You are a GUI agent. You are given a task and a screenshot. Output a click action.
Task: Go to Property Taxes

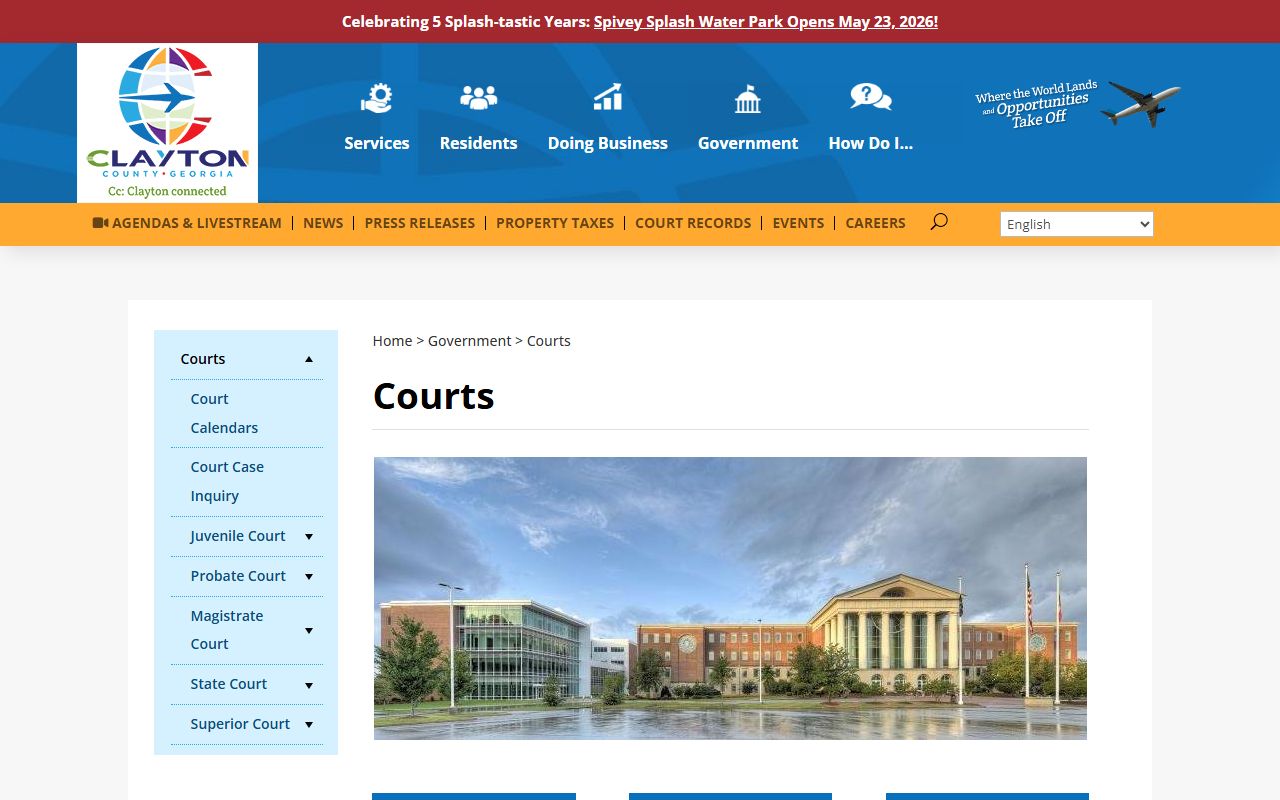click(x=555, y=223)
